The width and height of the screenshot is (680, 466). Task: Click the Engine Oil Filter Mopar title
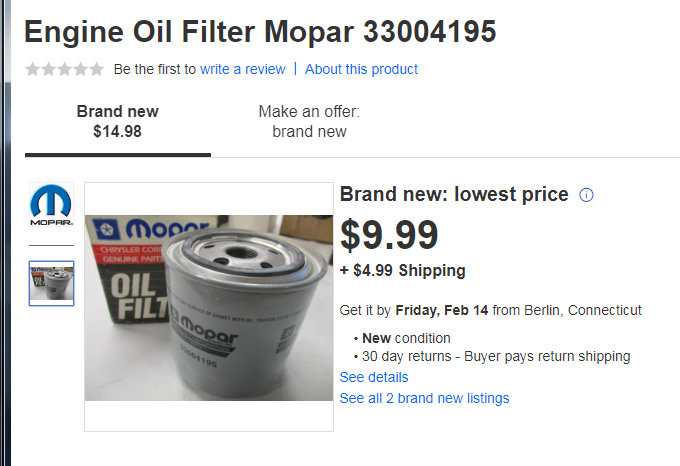tap(260, 32)
